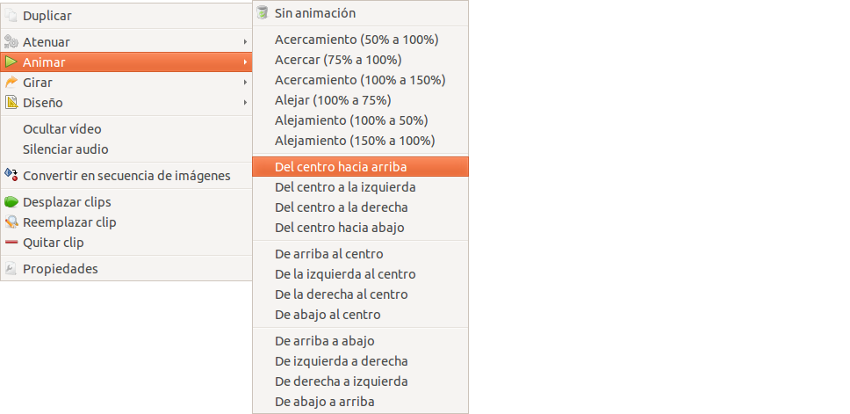This screenshot has width=850, height=414.
Task: Click the Sin animación trash icon
Action: tap(262, 13)
